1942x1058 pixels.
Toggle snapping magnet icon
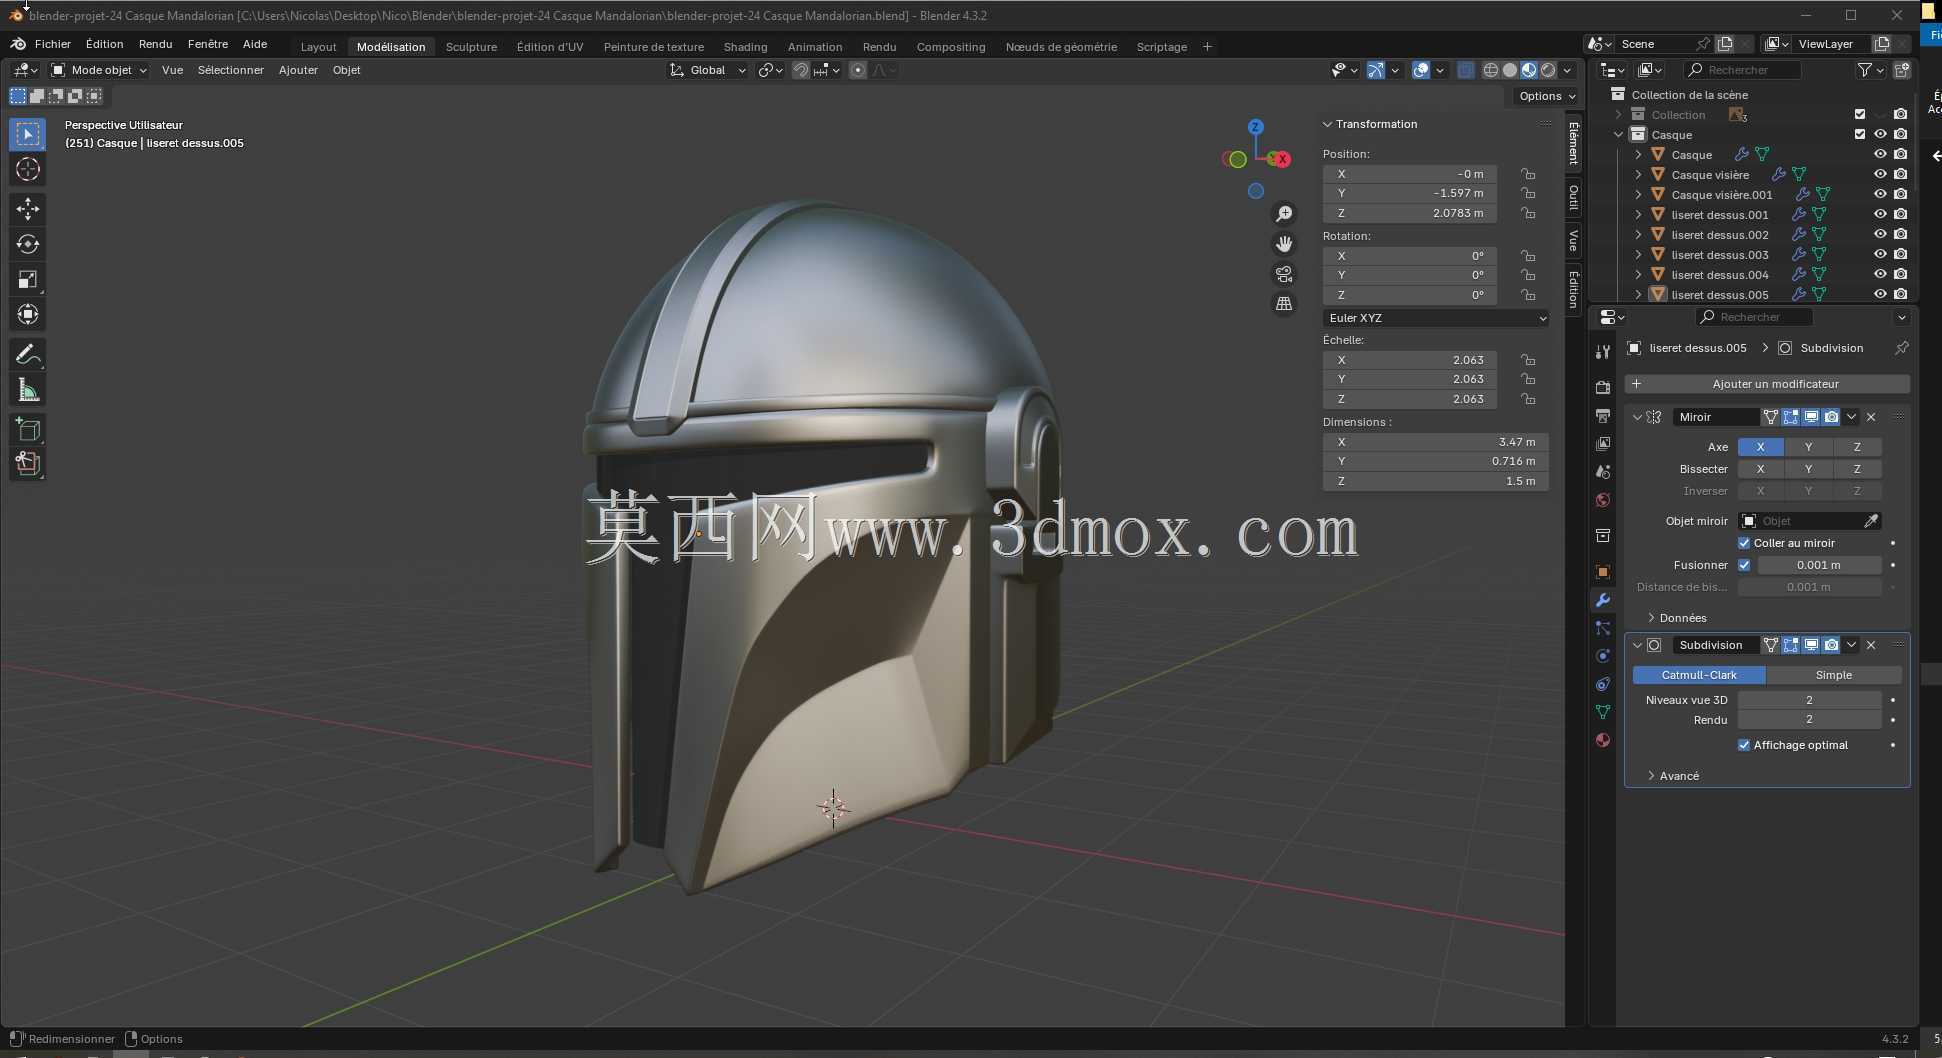pos(801,70)
